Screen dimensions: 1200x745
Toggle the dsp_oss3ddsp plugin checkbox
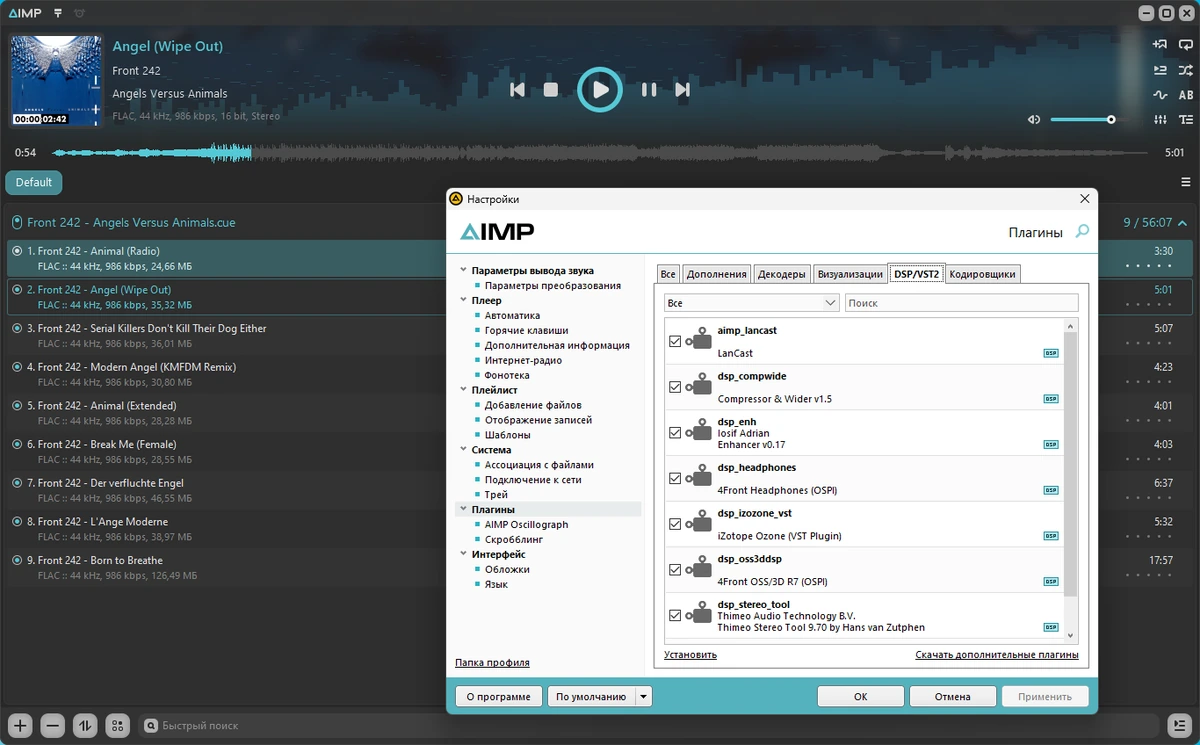tap(675, 570)
